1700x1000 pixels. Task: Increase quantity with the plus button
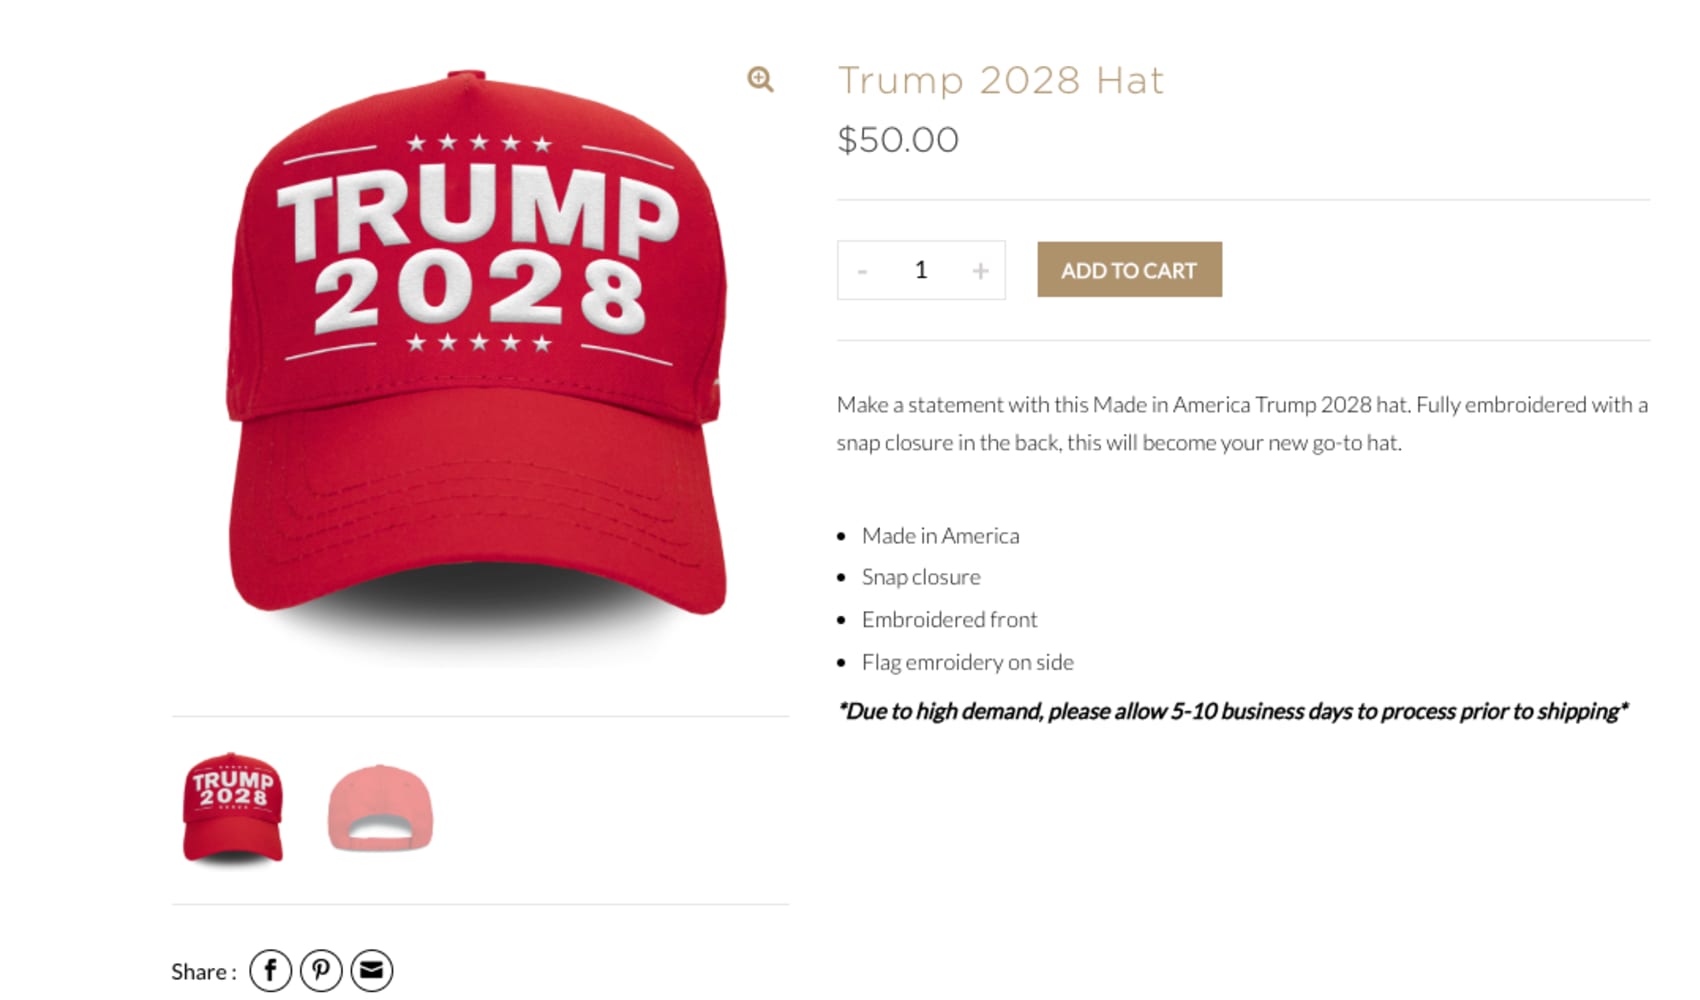(980, 270)
